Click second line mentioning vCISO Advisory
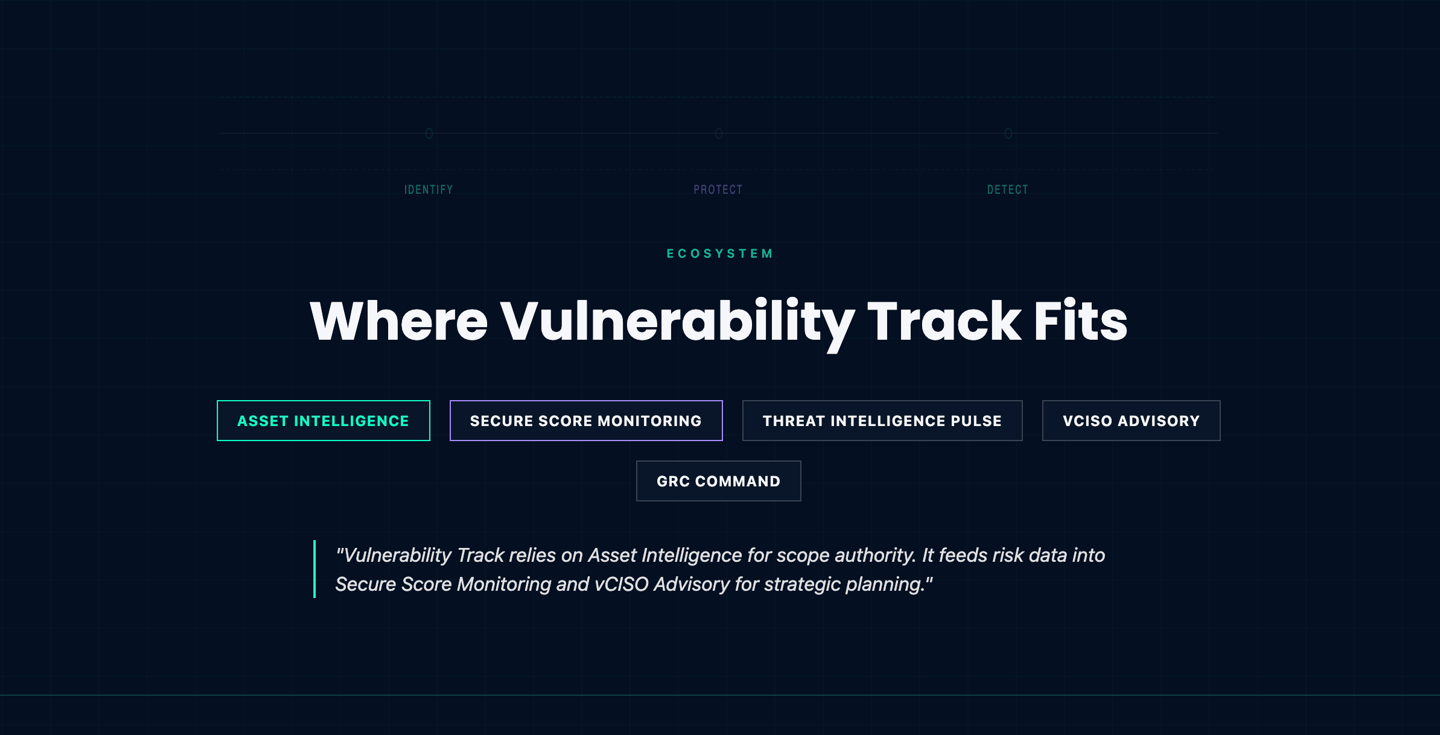This screenshot has width=1440, height=735. click(633, 584)
